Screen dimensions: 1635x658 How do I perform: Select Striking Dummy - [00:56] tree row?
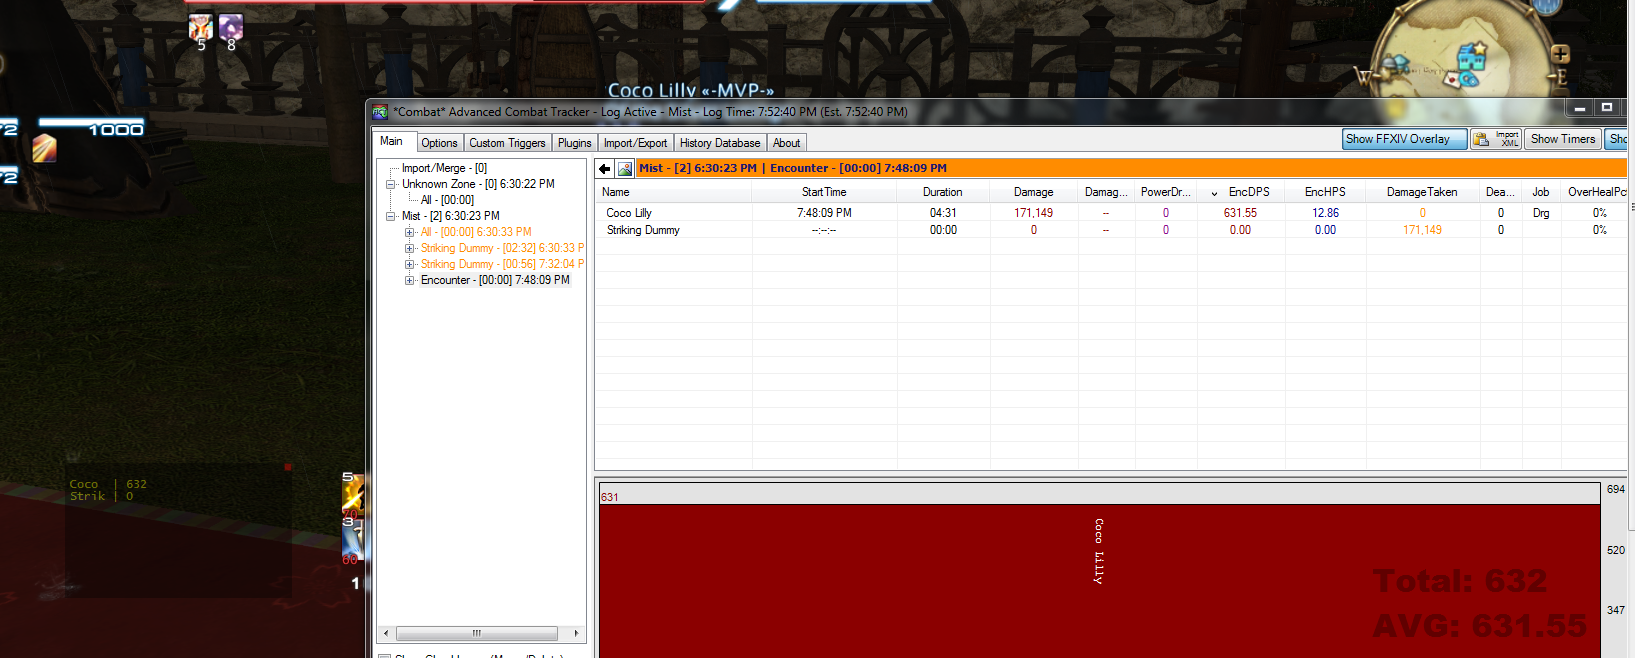coord(502,264)
